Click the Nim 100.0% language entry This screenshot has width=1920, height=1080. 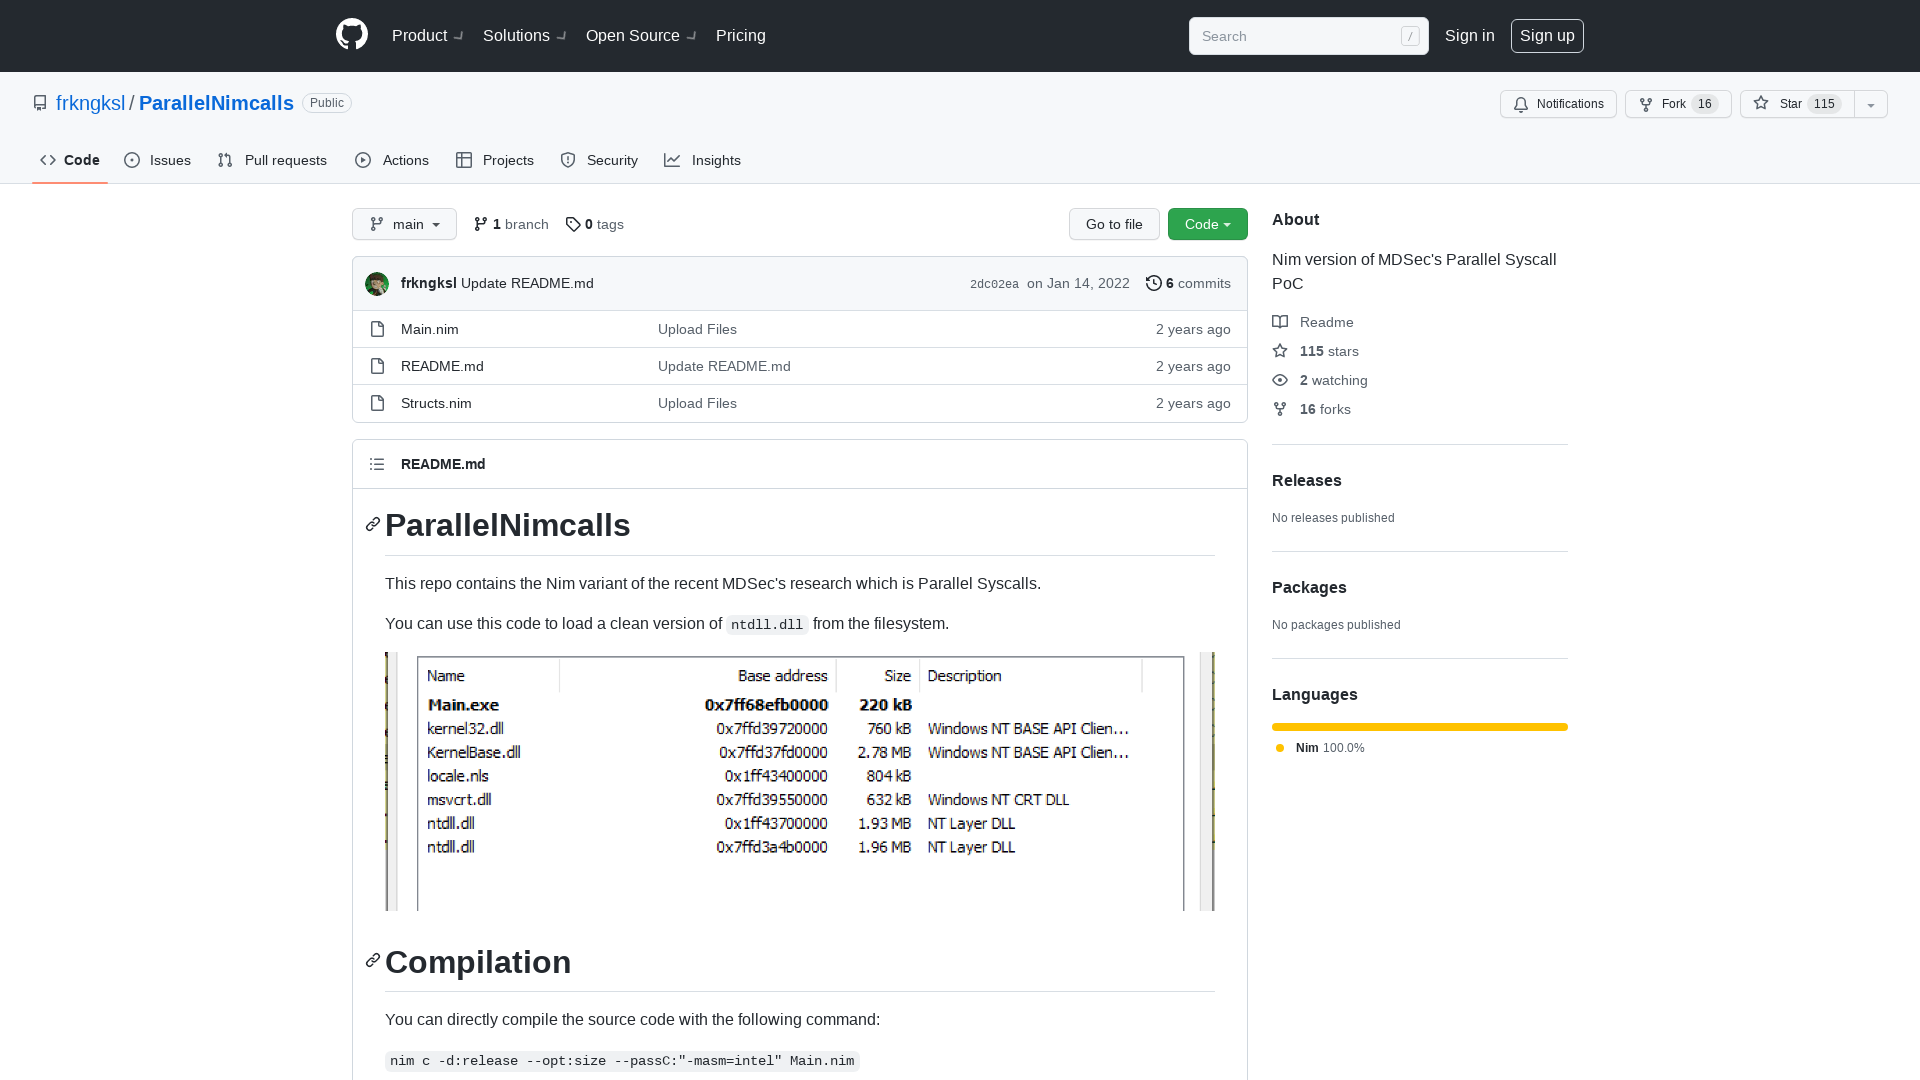[1320, 748]
